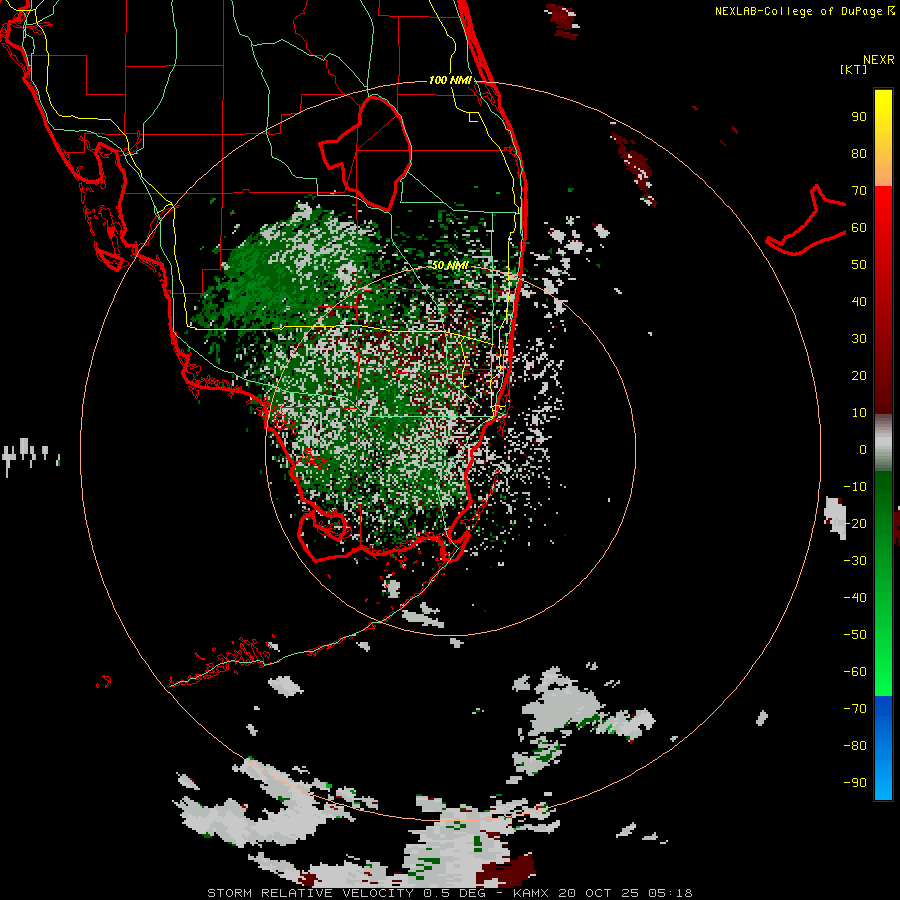Image resolution: width=900 pixels, height=900 pixels.
Task: Click the 100 NMI range ring label
Action: tap(450, 80)
